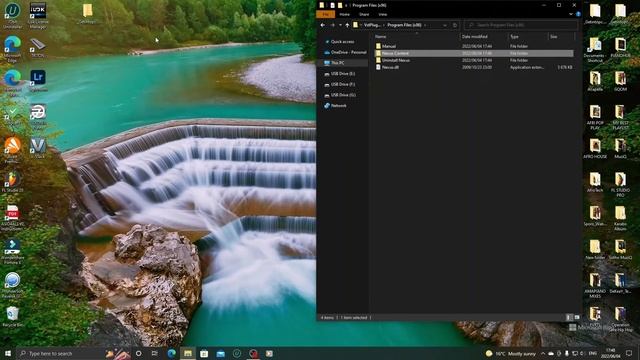The height and width of the screenshot is (360, 640).
Task: Refresh the current folder
Action: pos(455,25)
